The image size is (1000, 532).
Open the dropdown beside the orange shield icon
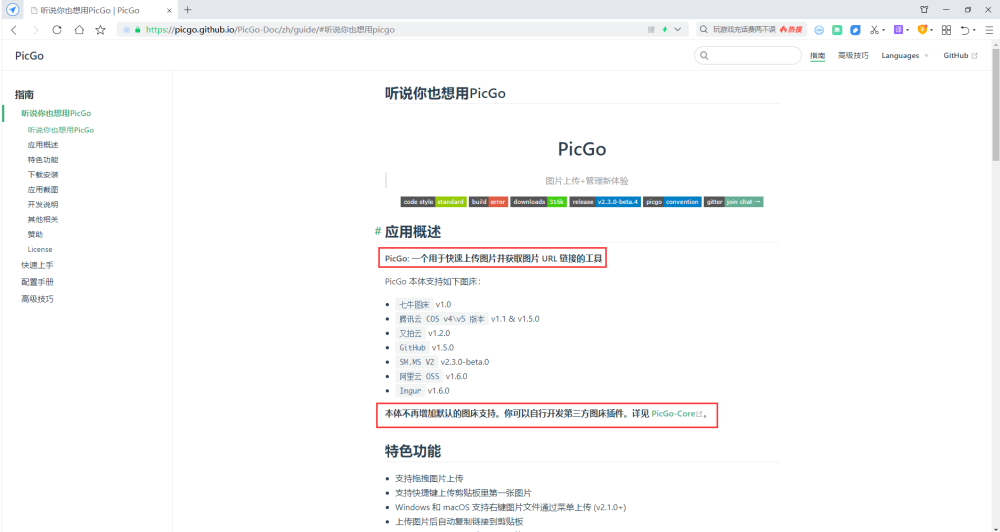pos(931,30)
